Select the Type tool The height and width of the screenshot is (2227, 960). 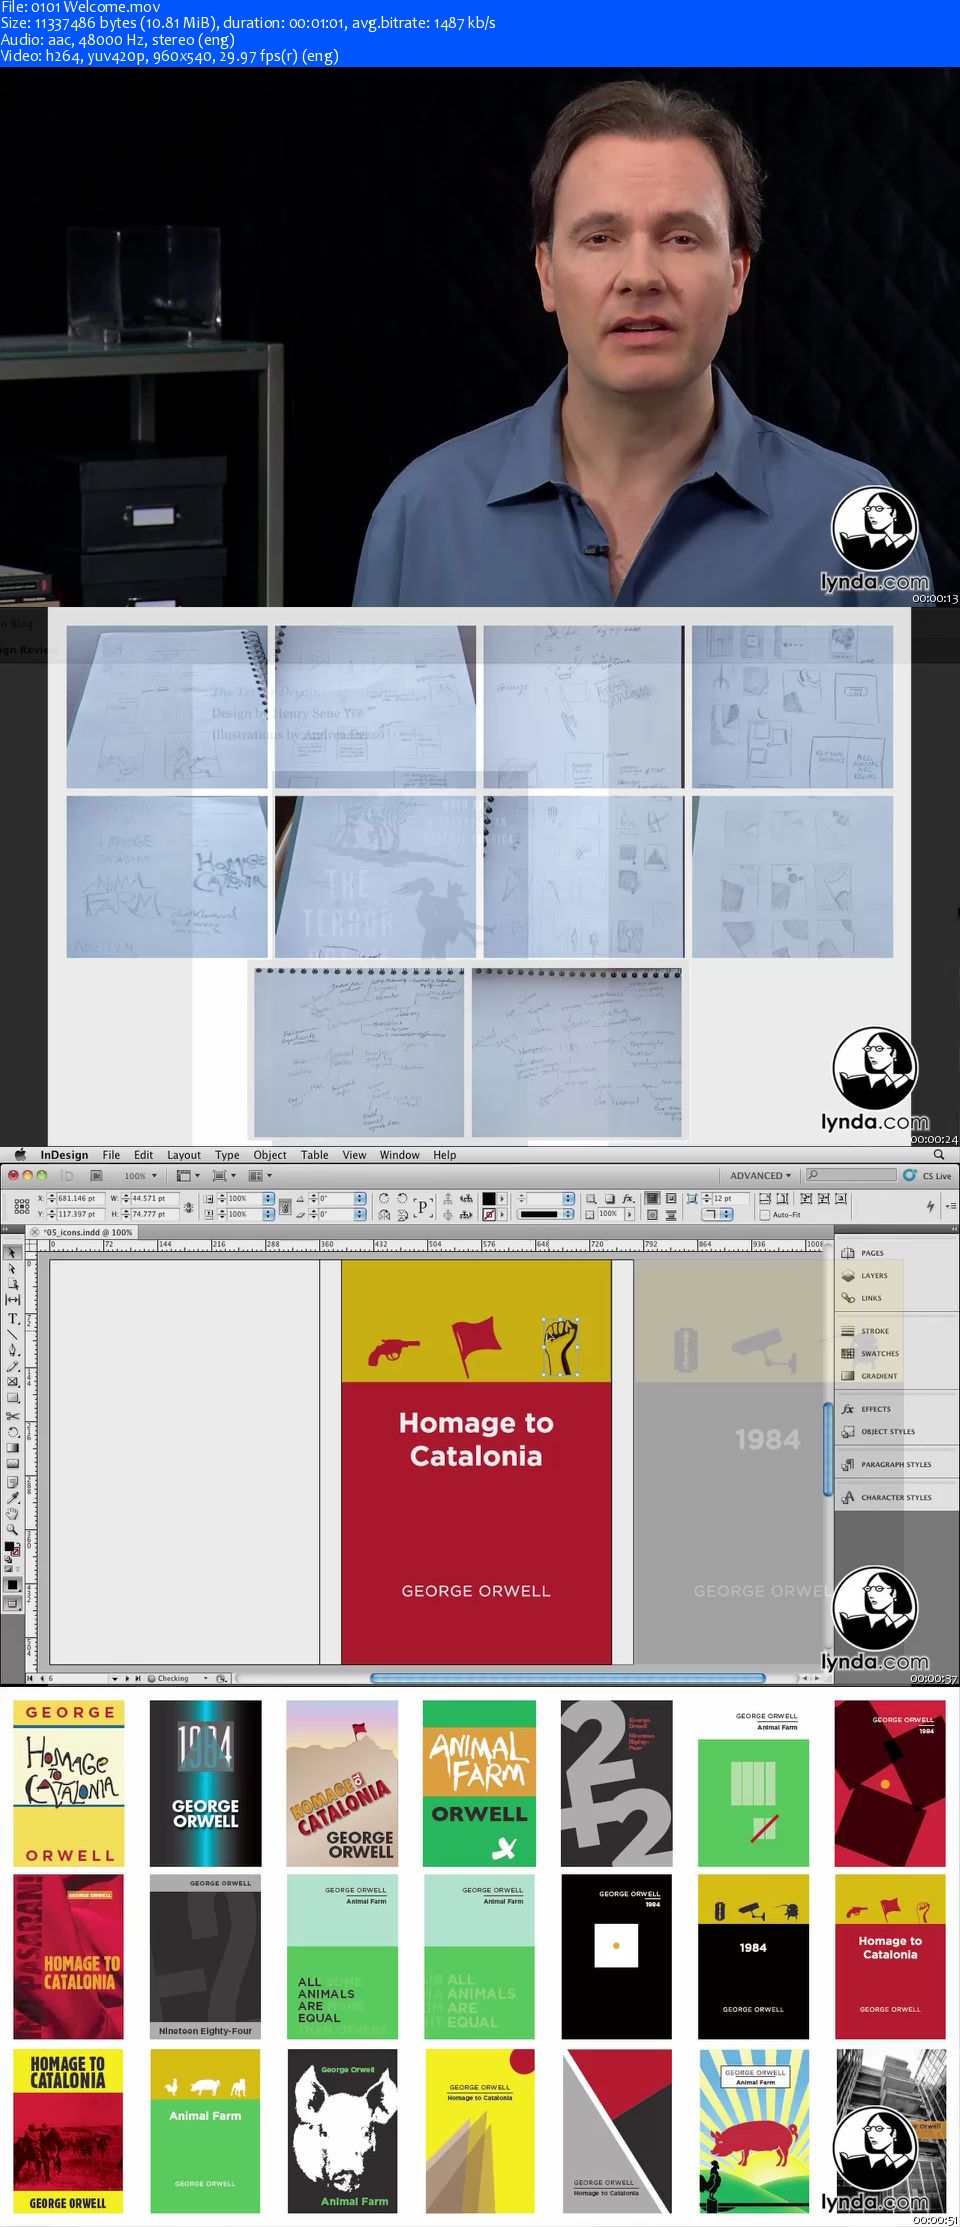[x=13, y=1318]
